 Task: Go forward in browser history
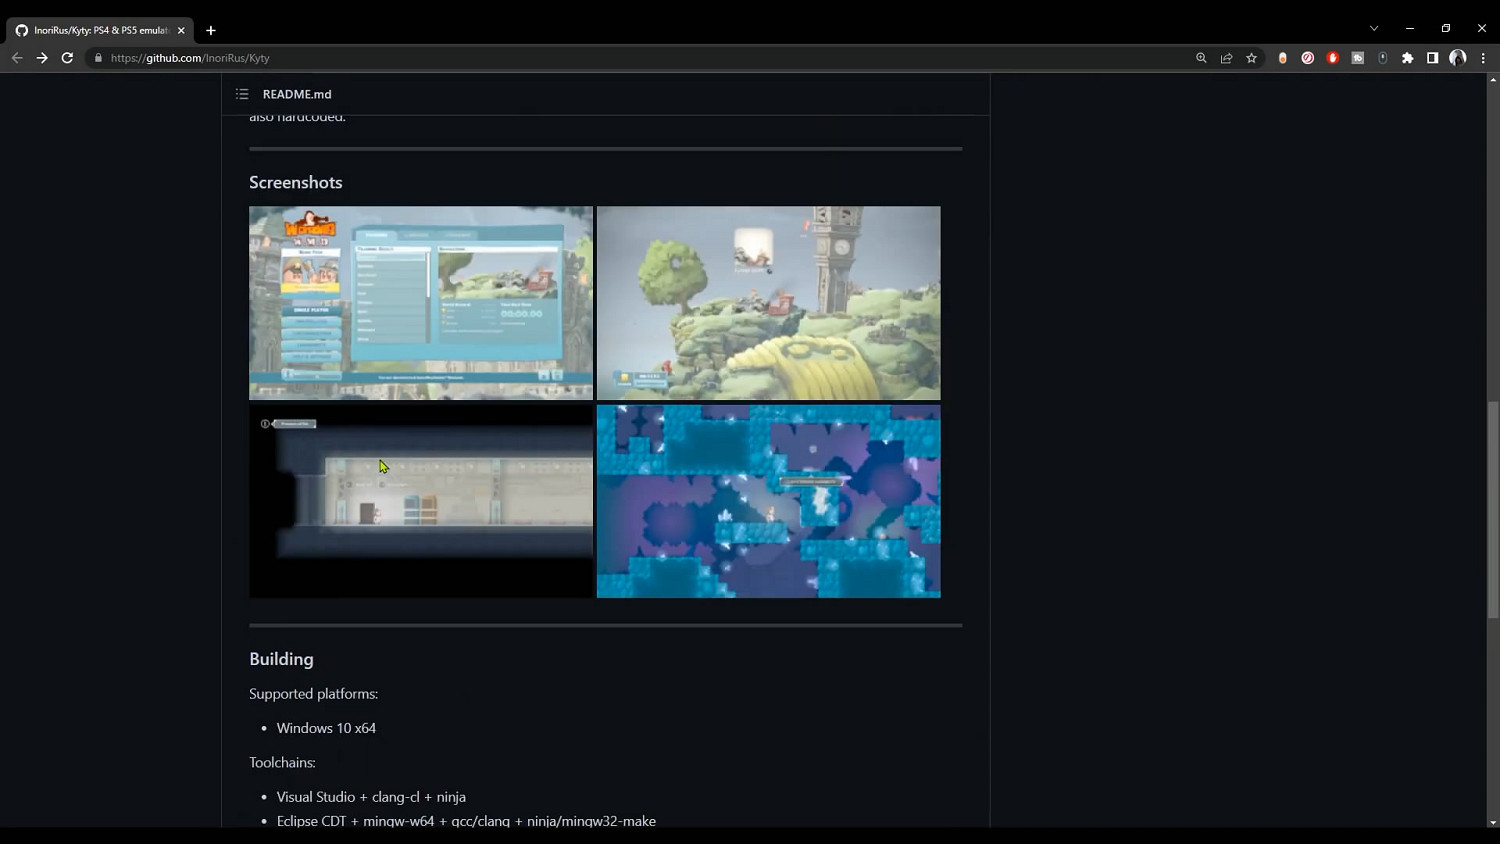click(x=42, y=58)
